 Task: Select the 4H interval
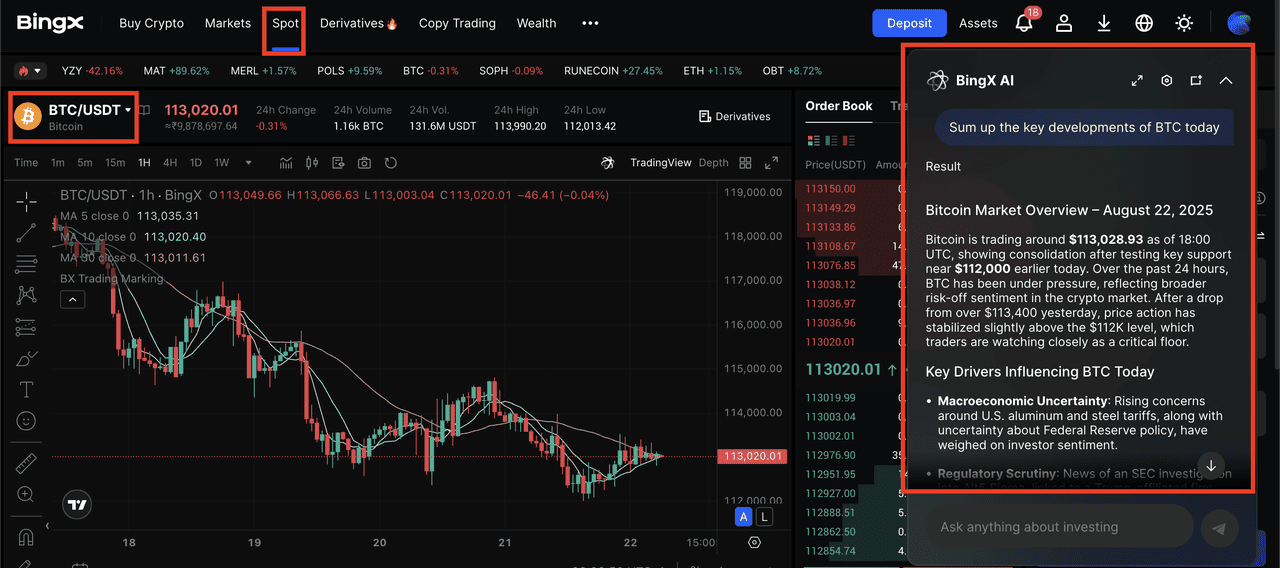(x=170, y=163)
